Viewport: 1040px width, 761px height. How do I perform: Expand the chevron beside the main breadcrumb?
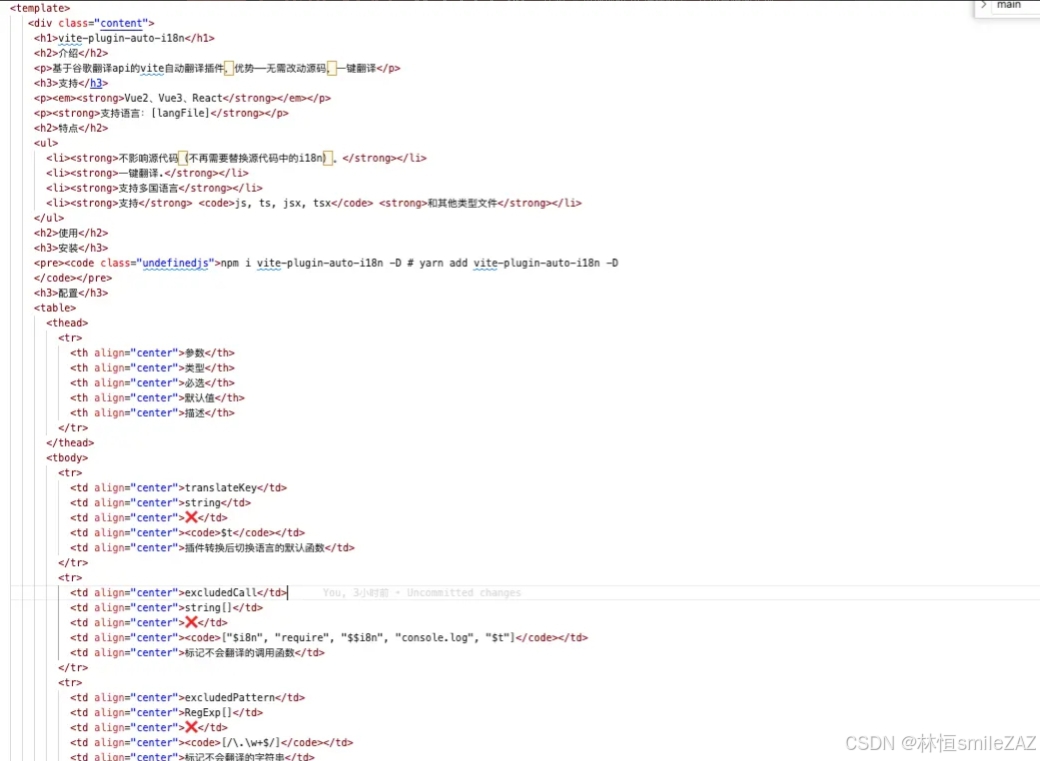pos(983,5)
